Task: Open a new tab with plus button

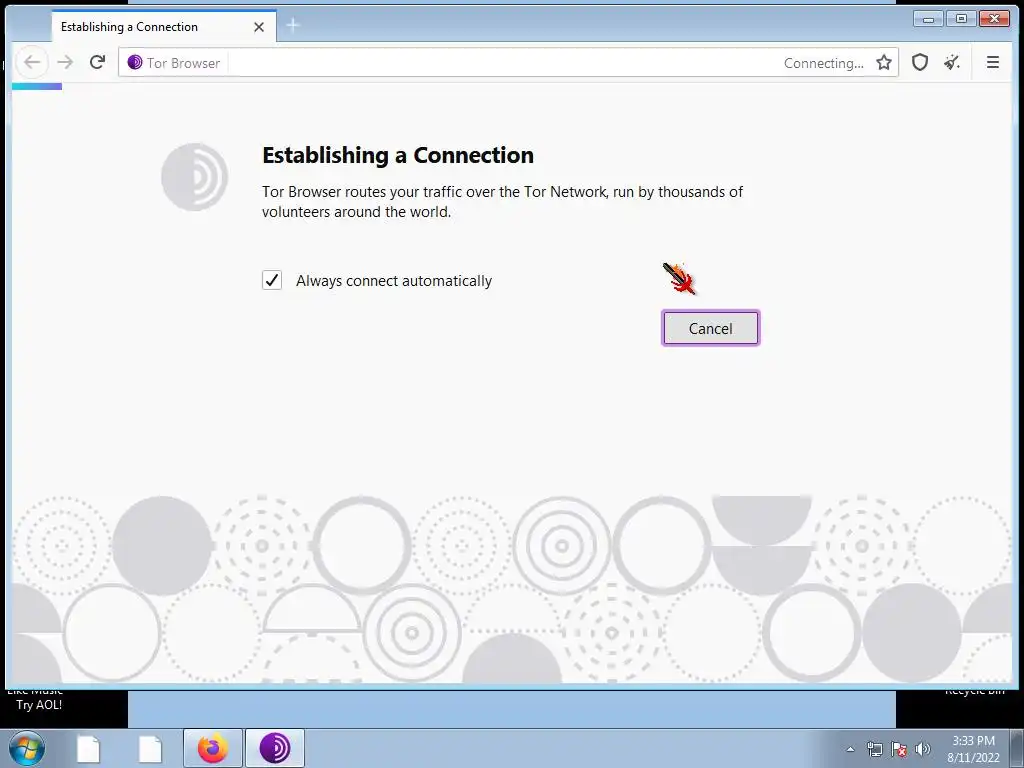Action: pyautogui.click(x=293, y=25)
